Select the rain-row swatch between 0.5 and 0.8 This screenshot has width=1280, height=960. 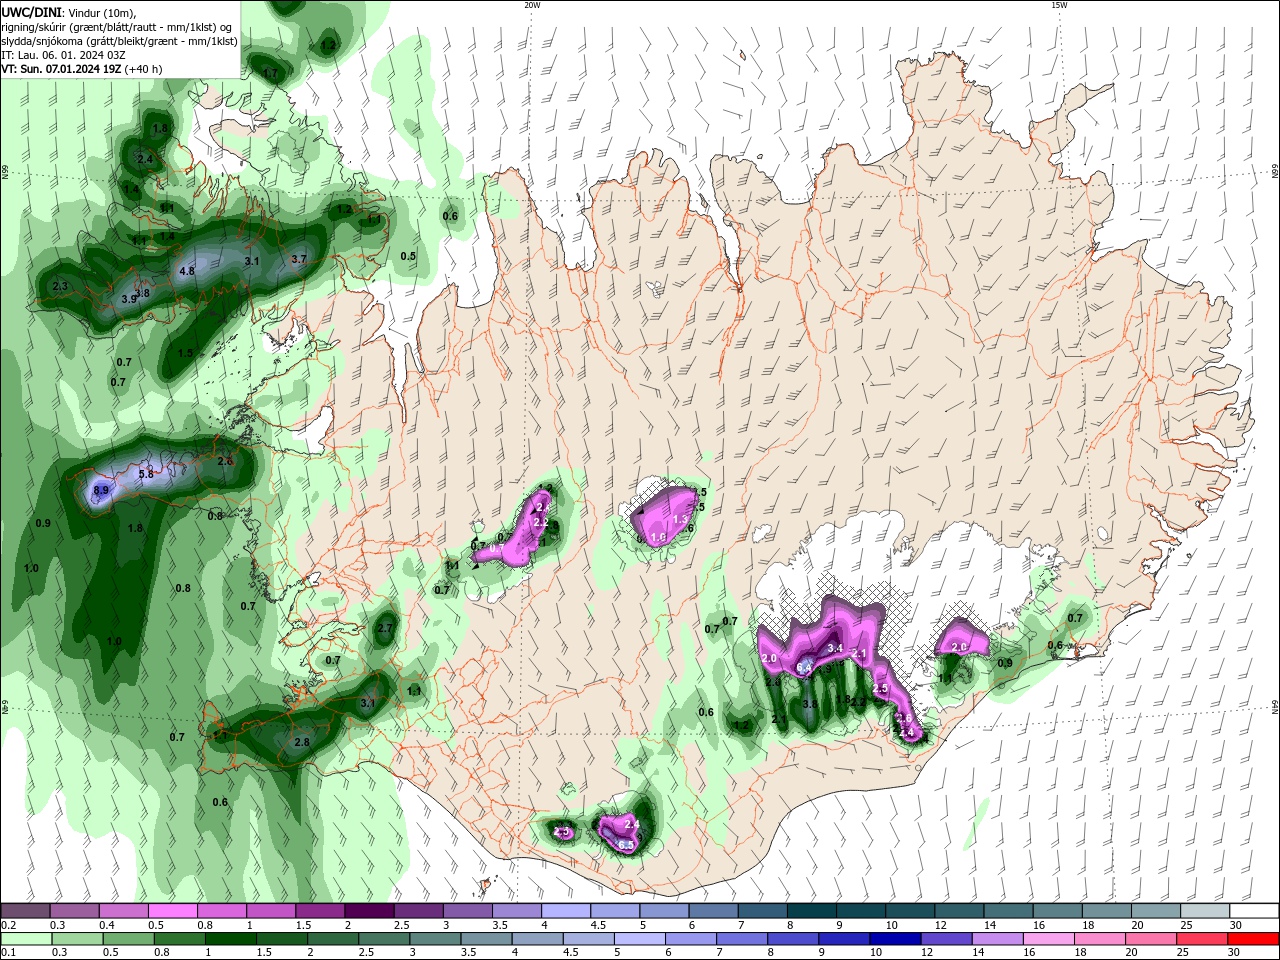click(130, 939)
